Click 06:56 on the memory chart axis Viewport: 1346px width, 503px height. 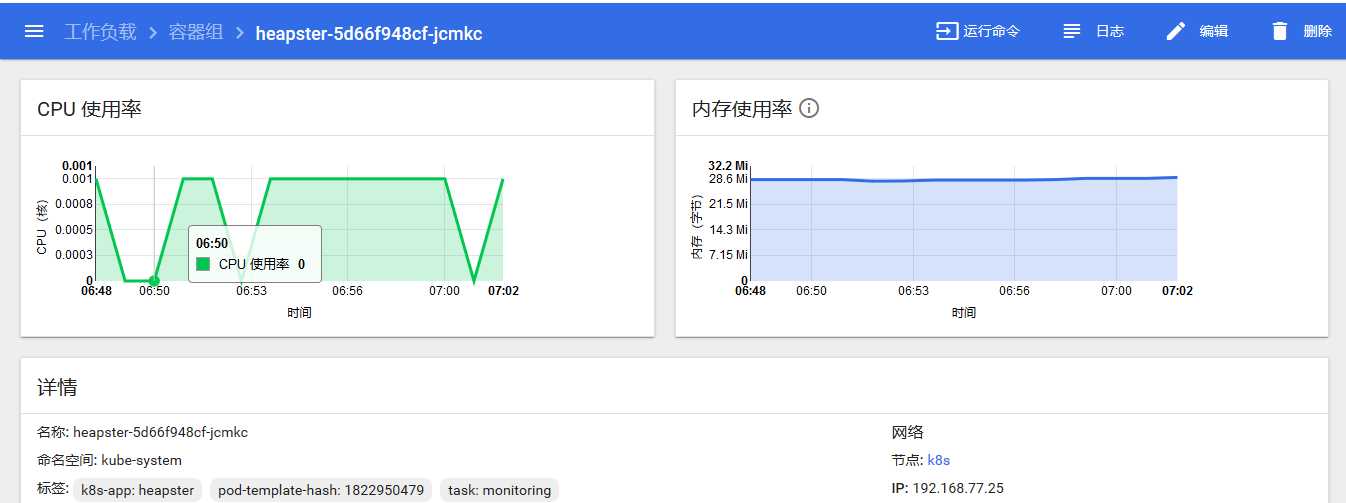pyautogui.click(x=1014, y=291)
